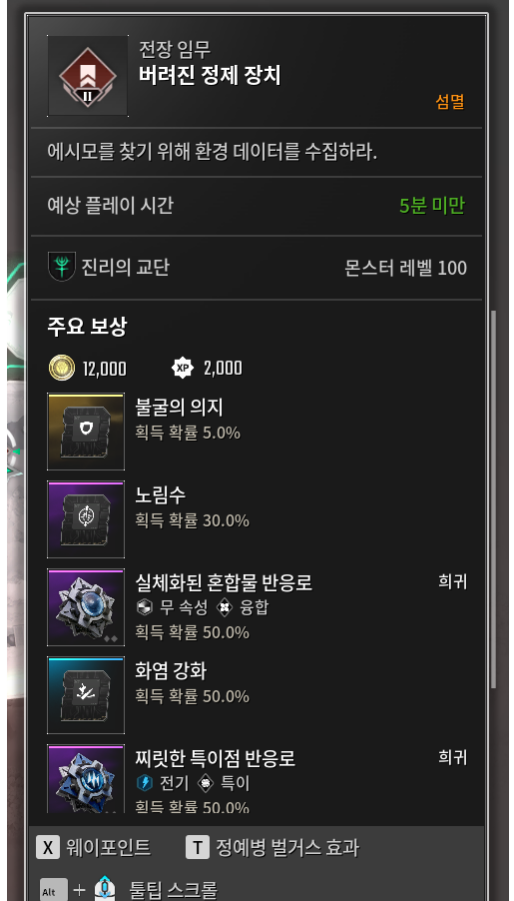
Task: Click the 화염 강화 module icon
Action: pos(86,695)
